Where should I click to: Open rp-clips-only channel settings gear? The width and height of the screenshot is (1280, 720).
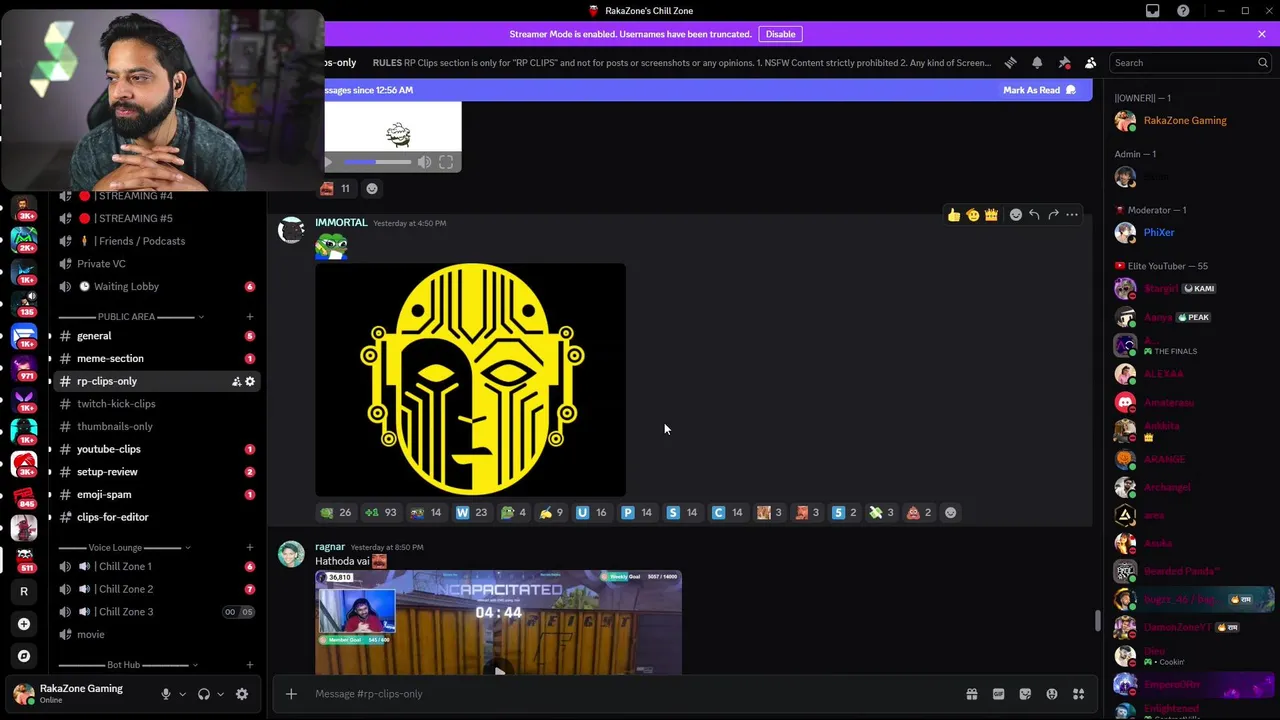pyautogui.click(x=250, y=381)
